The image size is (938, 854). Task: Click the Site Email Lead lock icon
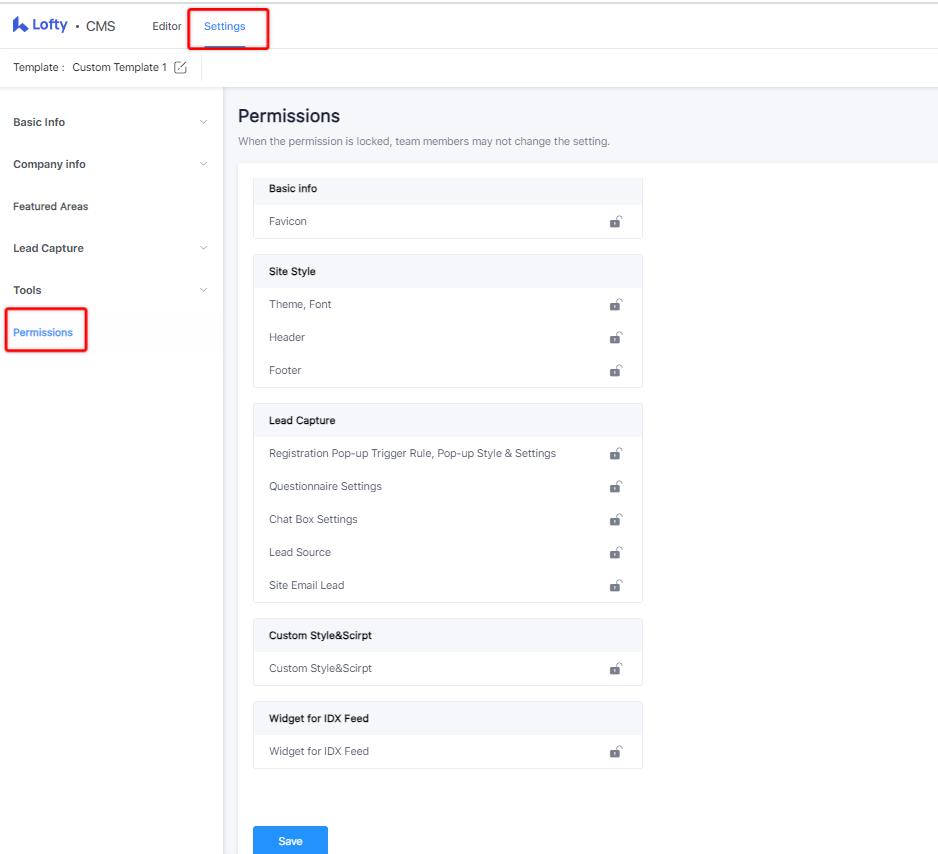coord(616,586)
